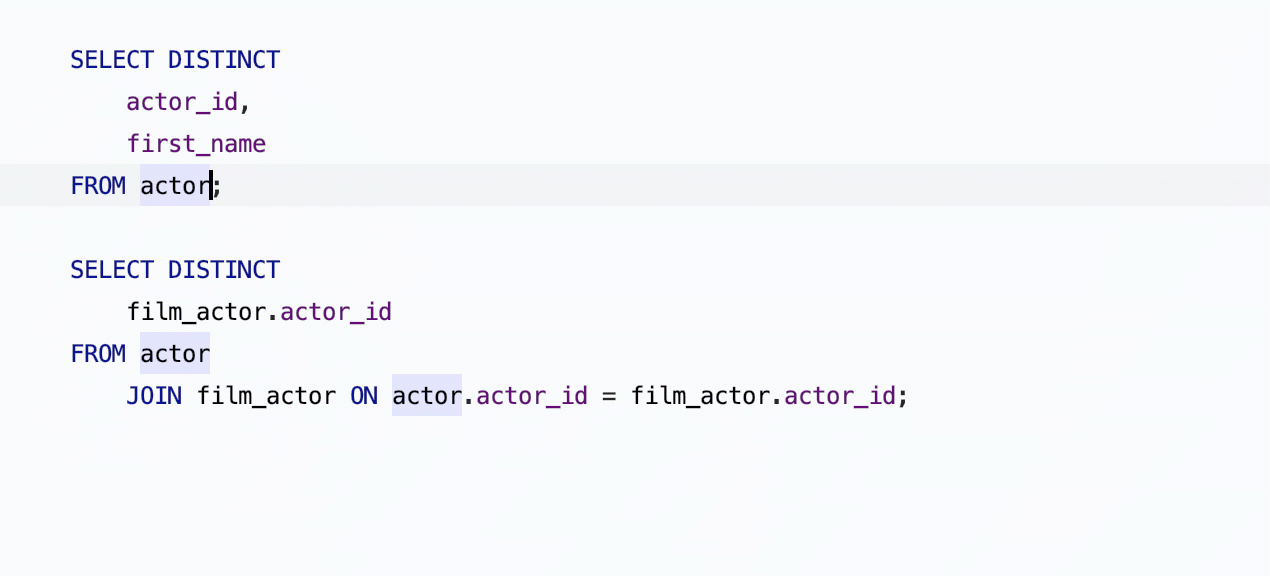Viewport: 1270px width, 576px height.
Task: Click actor_id in second query's select list
Action: 336,312
